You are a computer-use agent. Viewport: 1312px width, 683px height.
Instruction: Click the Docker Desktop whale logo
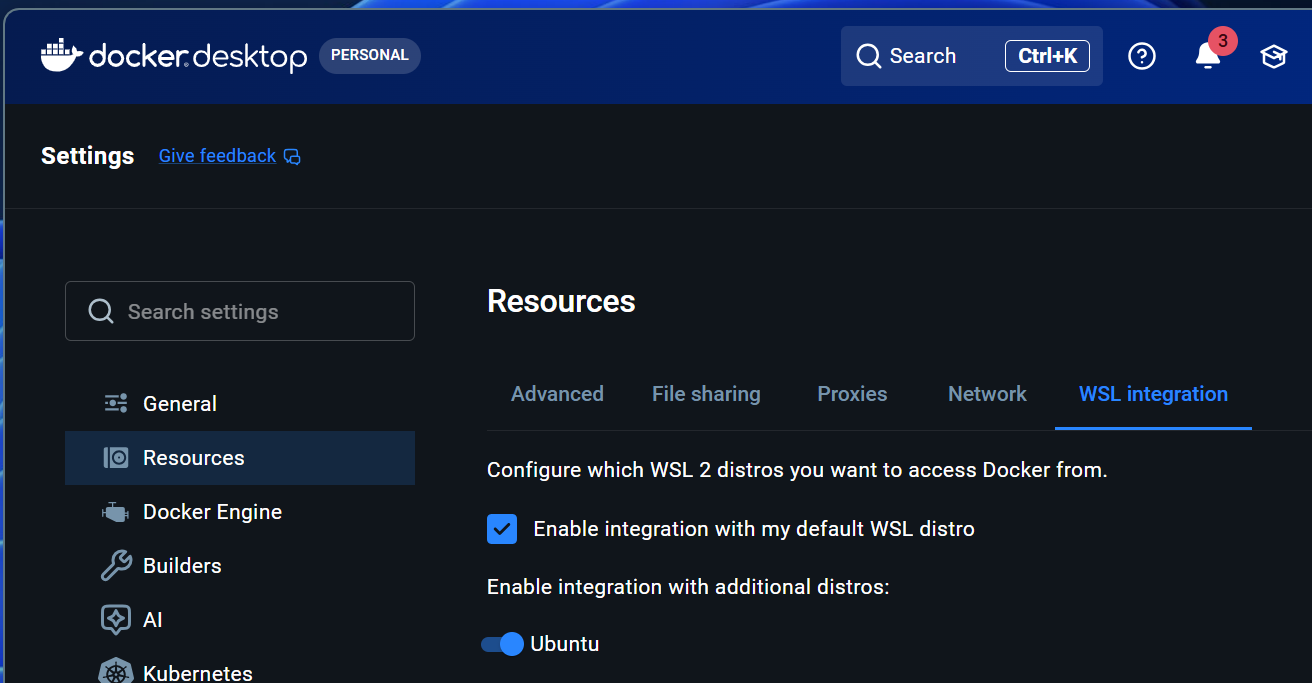pos(62,55)
